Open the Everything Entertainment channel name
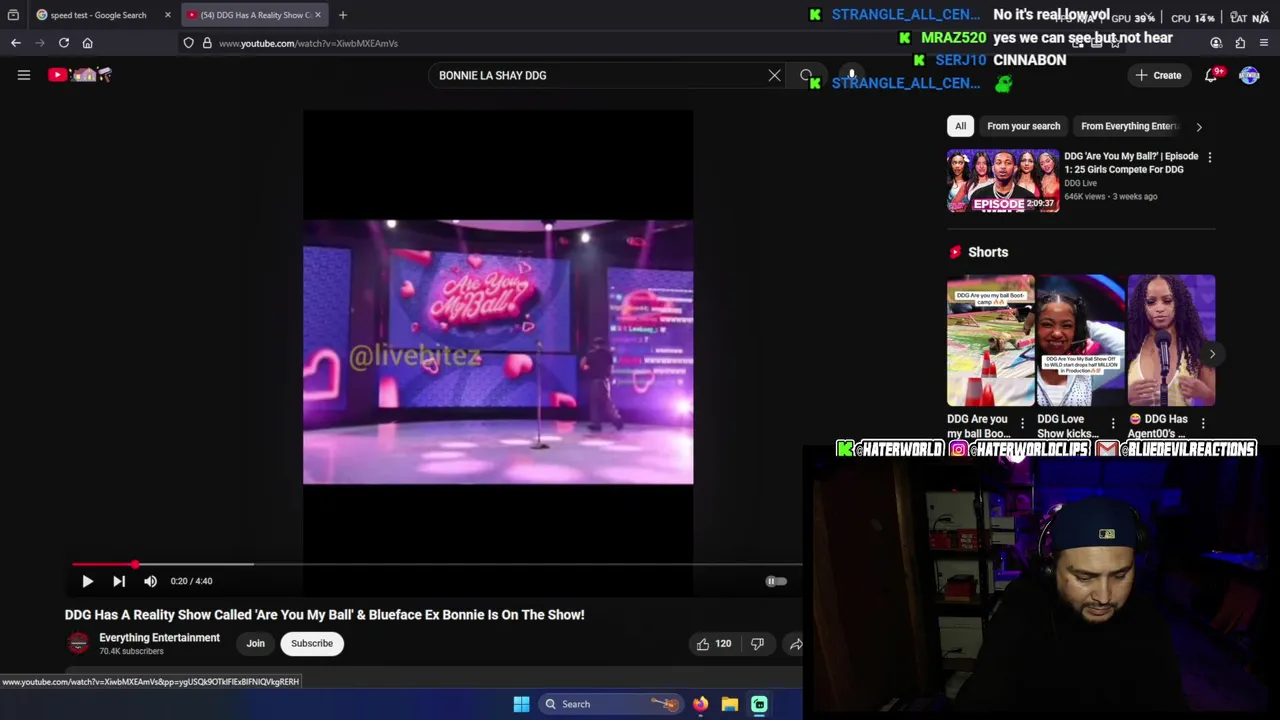 click(159, 638)
